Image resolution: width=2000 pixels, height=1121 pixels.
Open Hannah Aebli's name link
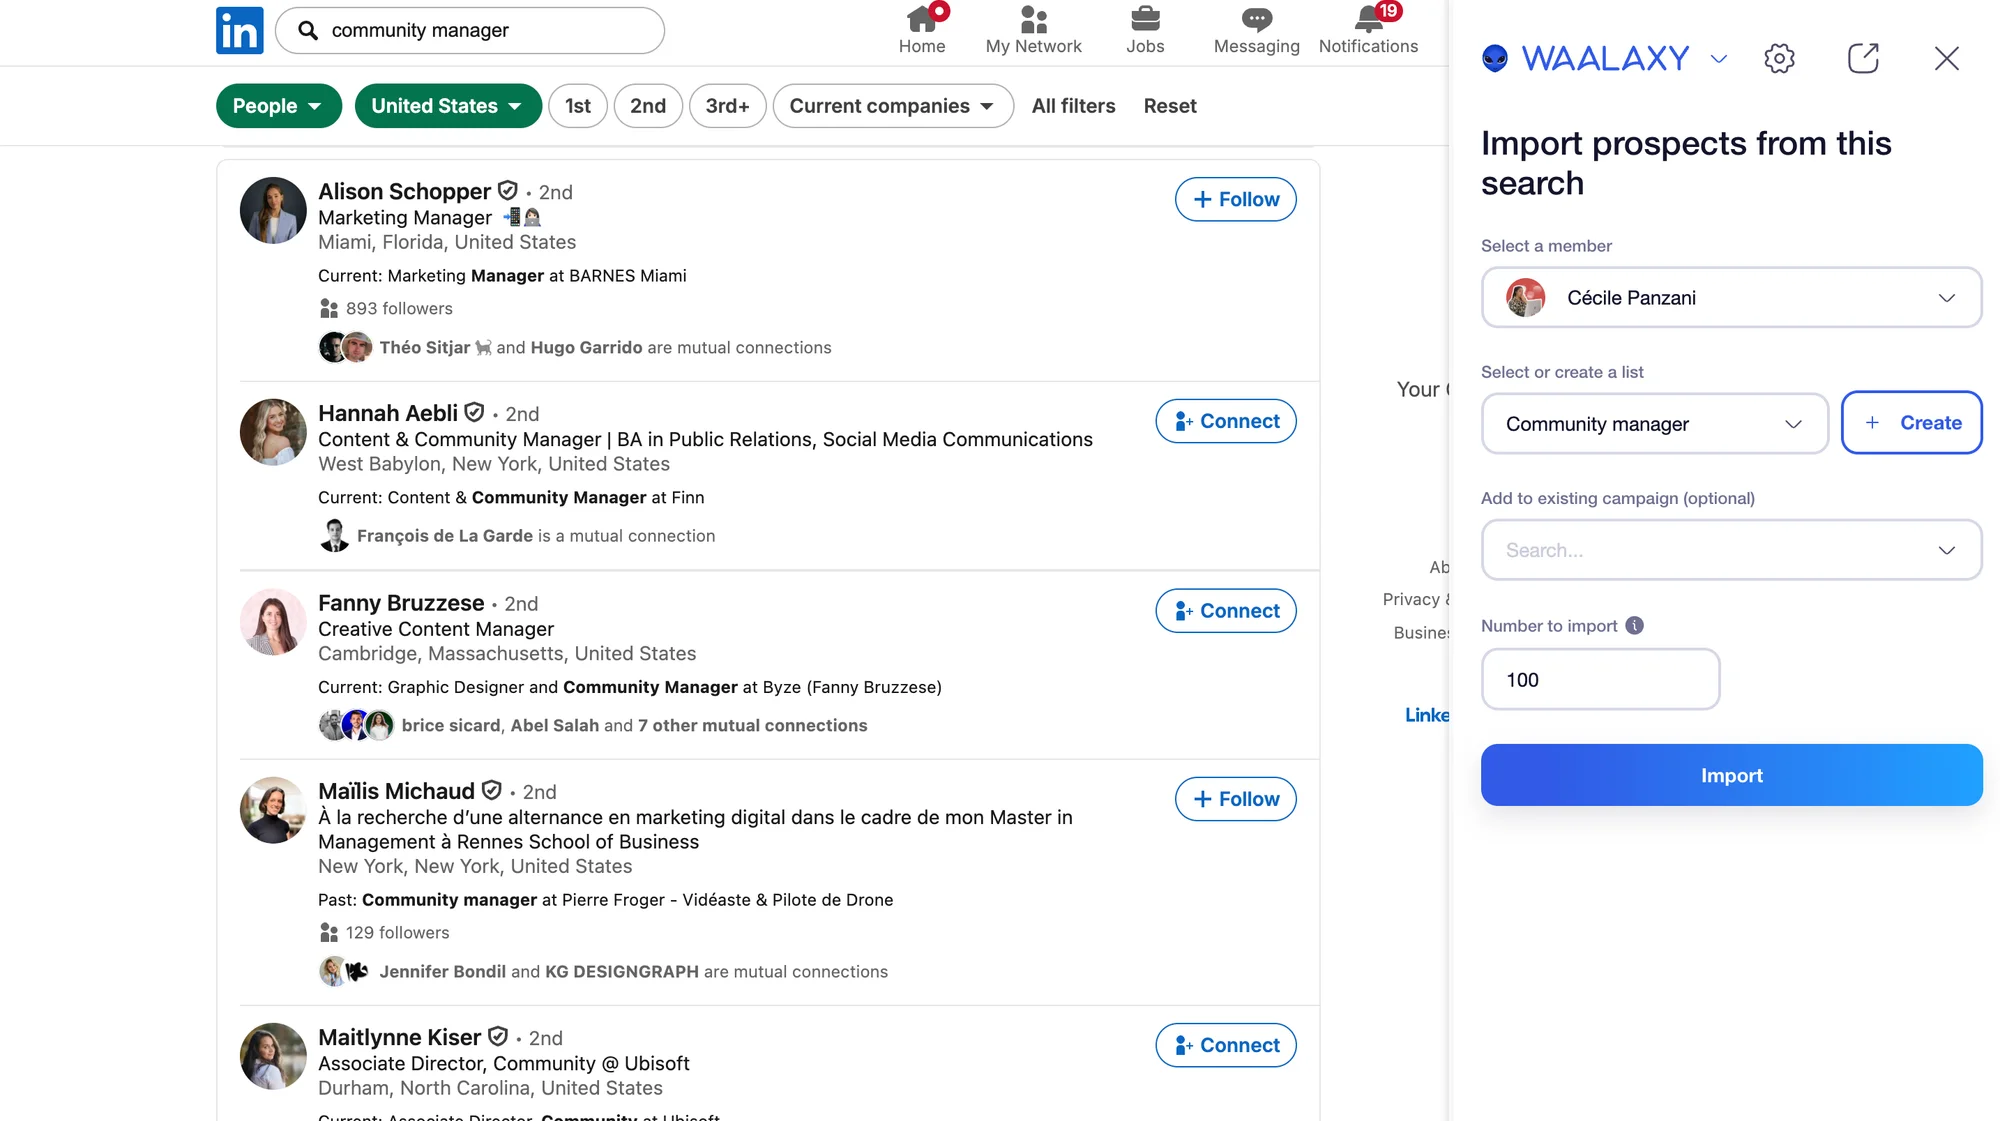[x=388, y=413]
